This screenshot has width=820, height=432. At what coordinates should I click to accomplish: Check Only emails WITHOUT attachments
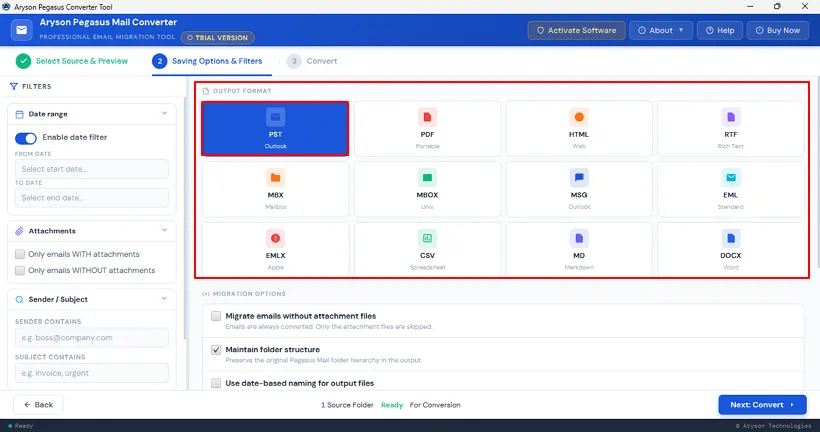tap(20, 270)
